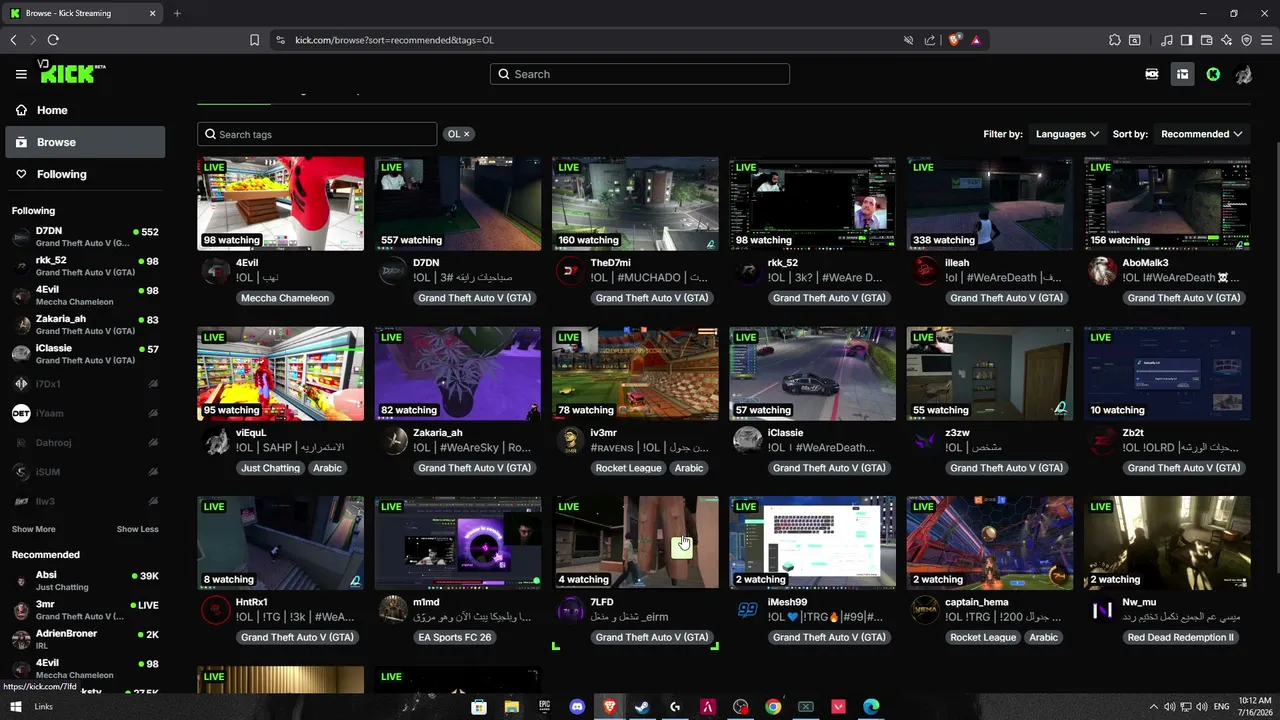Open the Kick hamburger sidebar menu
The image size is (1280, 720).
click(21, 74)
